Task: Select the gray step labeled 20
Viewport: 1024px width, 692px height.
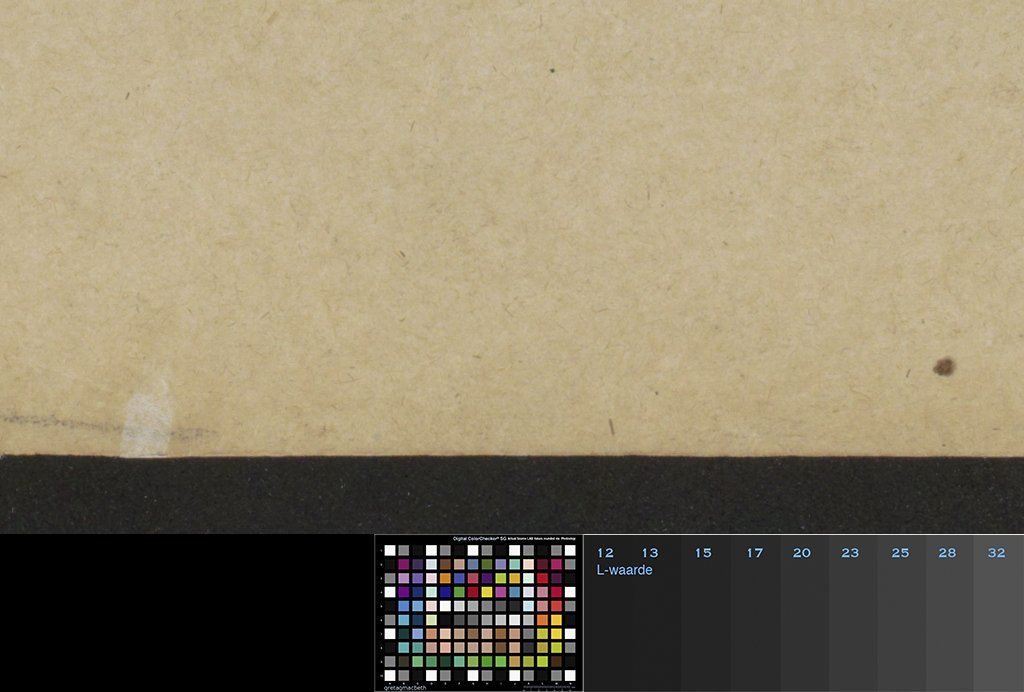Action: (x=802, y=620)
